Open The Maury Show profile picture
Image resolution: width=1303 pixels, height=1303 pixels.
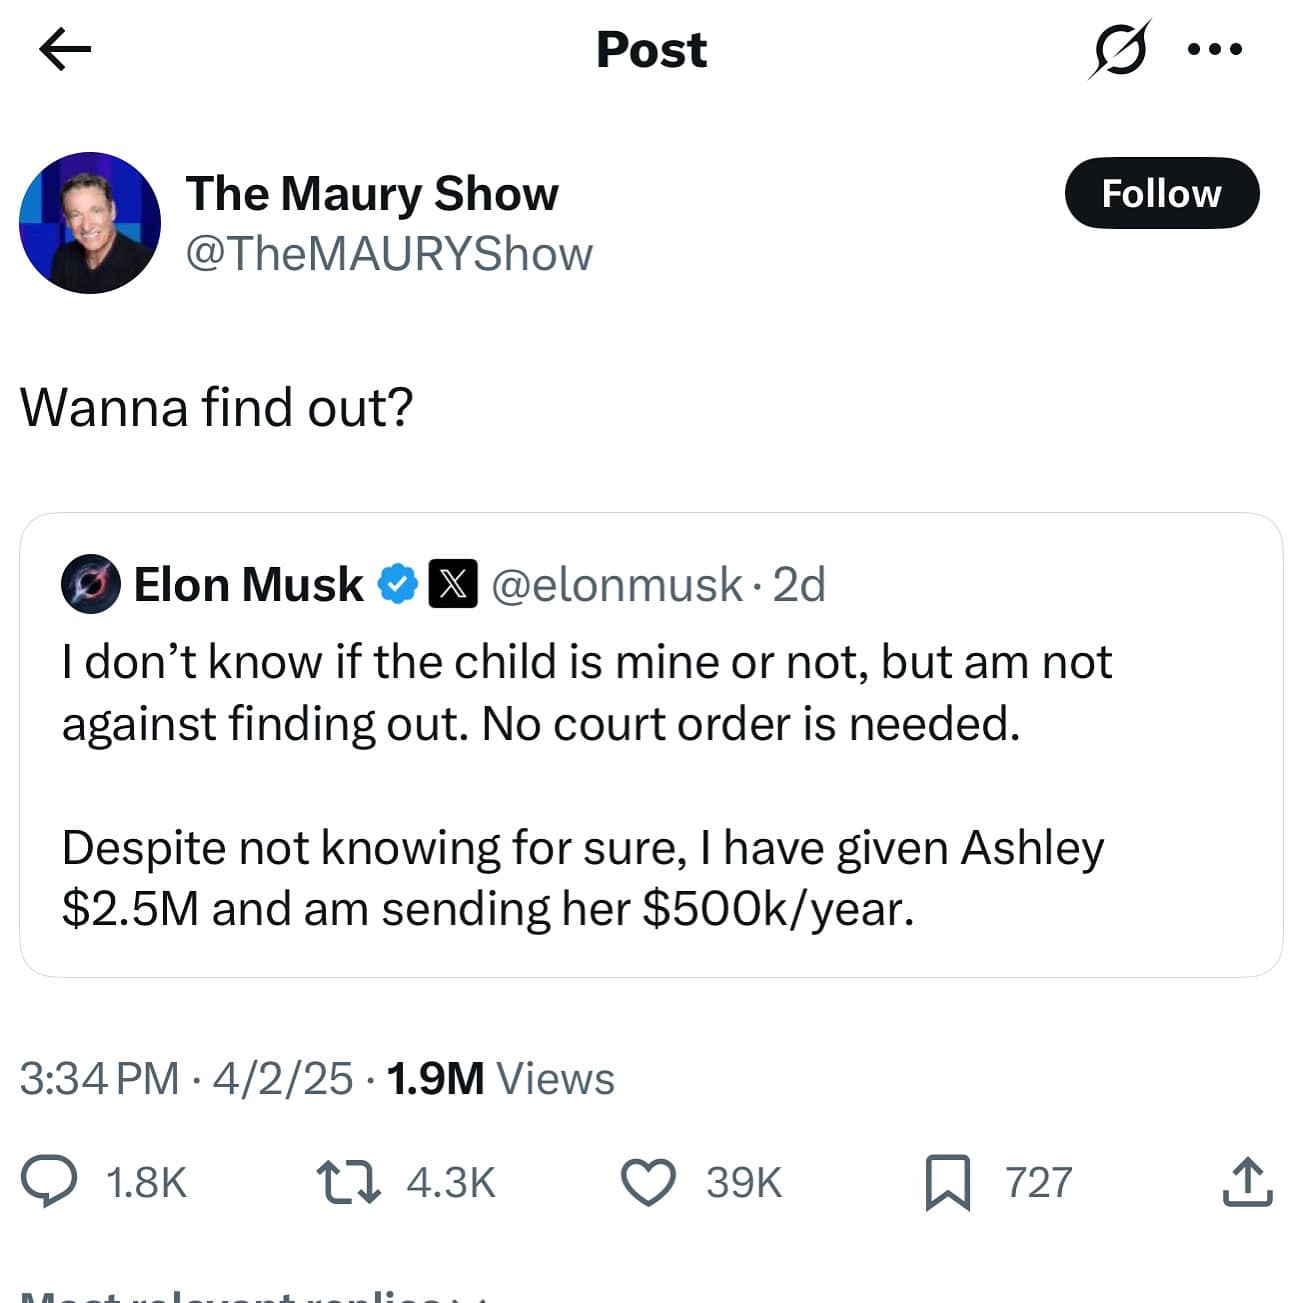(x=90, y=223)
